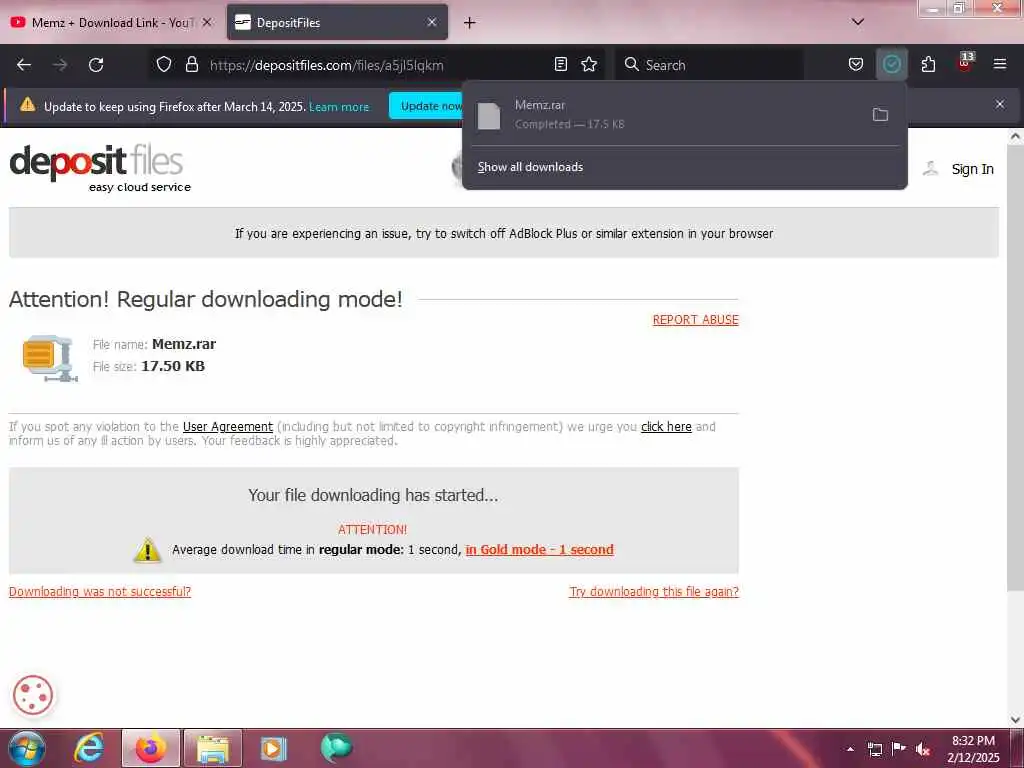Image resolution: width=1024 pixels, height=768 pixels.
Task: Open a new tab with plus button
Action: pyautogui.click(x=469, y=23)
